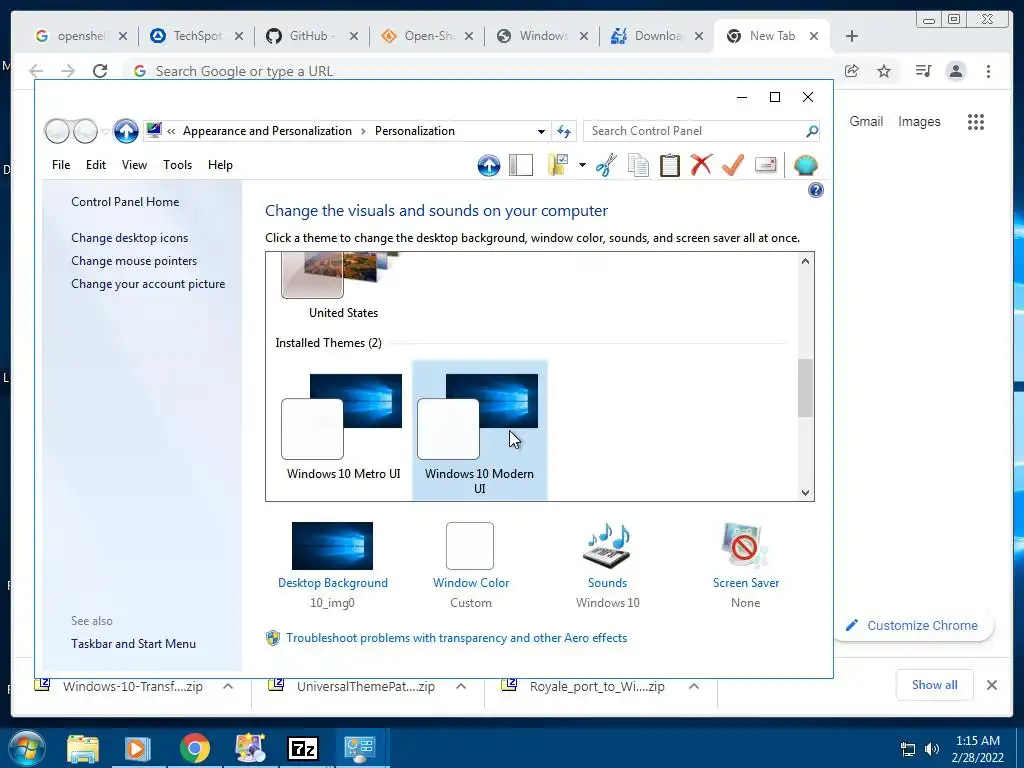Click Show all downloads button
Image resolution: width=1024 pixels, height=768 pixels.
pos(935,685)
